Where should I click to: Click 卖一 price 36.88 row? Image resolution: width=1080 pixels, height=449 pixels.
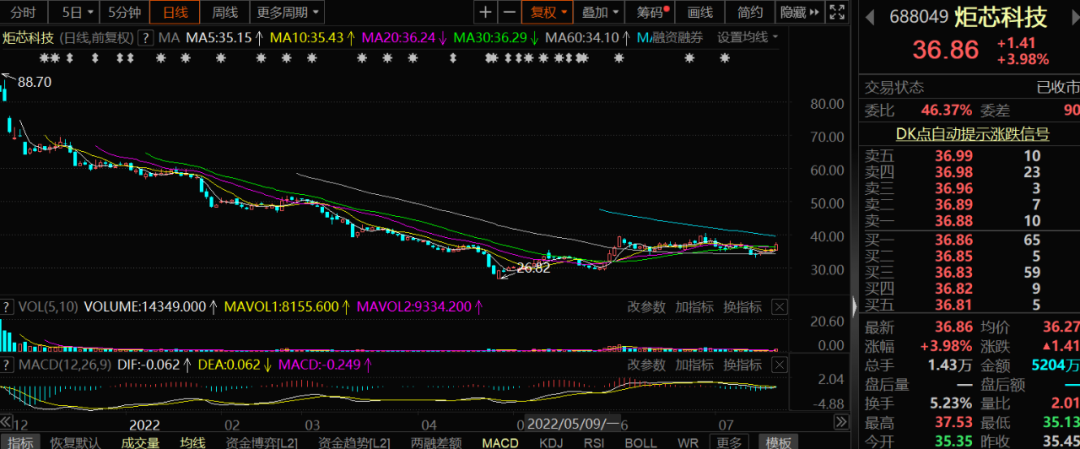click(x=969, y=220)
